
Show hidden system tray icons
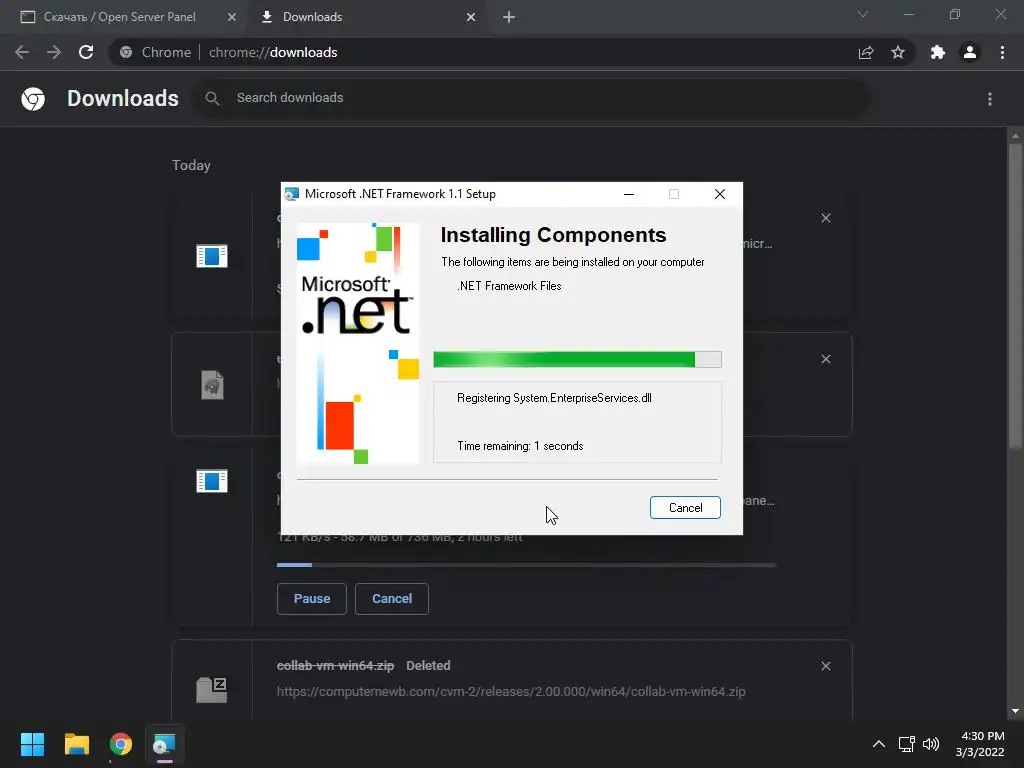click(879, 744)
